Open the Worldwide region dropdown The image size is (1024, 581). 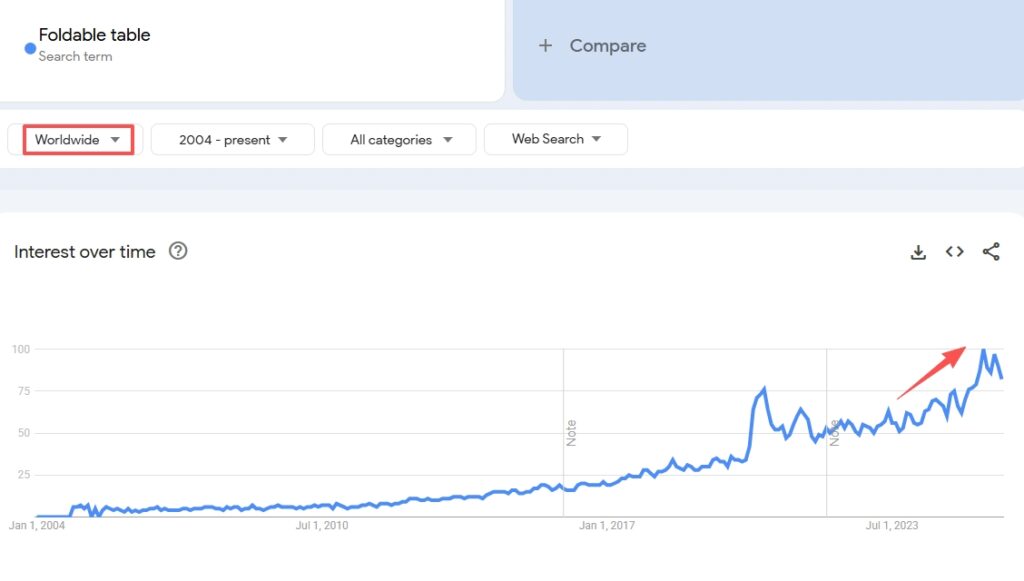point(78,140)
